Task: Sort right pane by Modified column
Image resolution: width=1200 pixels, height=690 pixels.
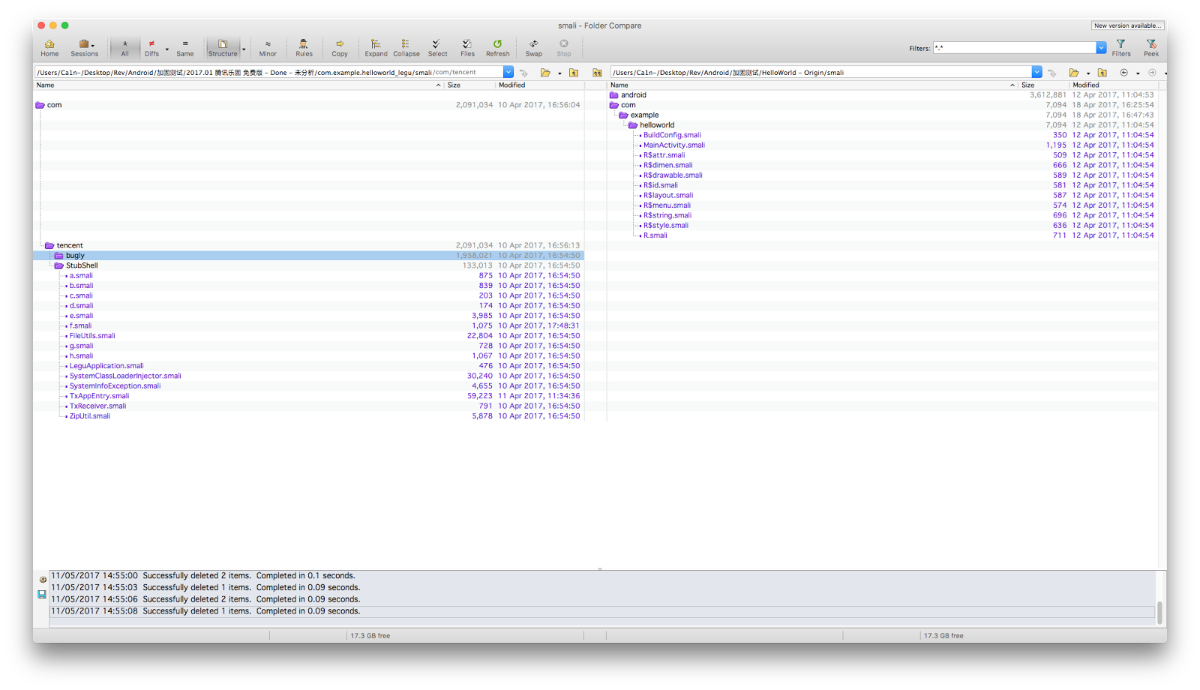Action: click(x=1113, y=85)
